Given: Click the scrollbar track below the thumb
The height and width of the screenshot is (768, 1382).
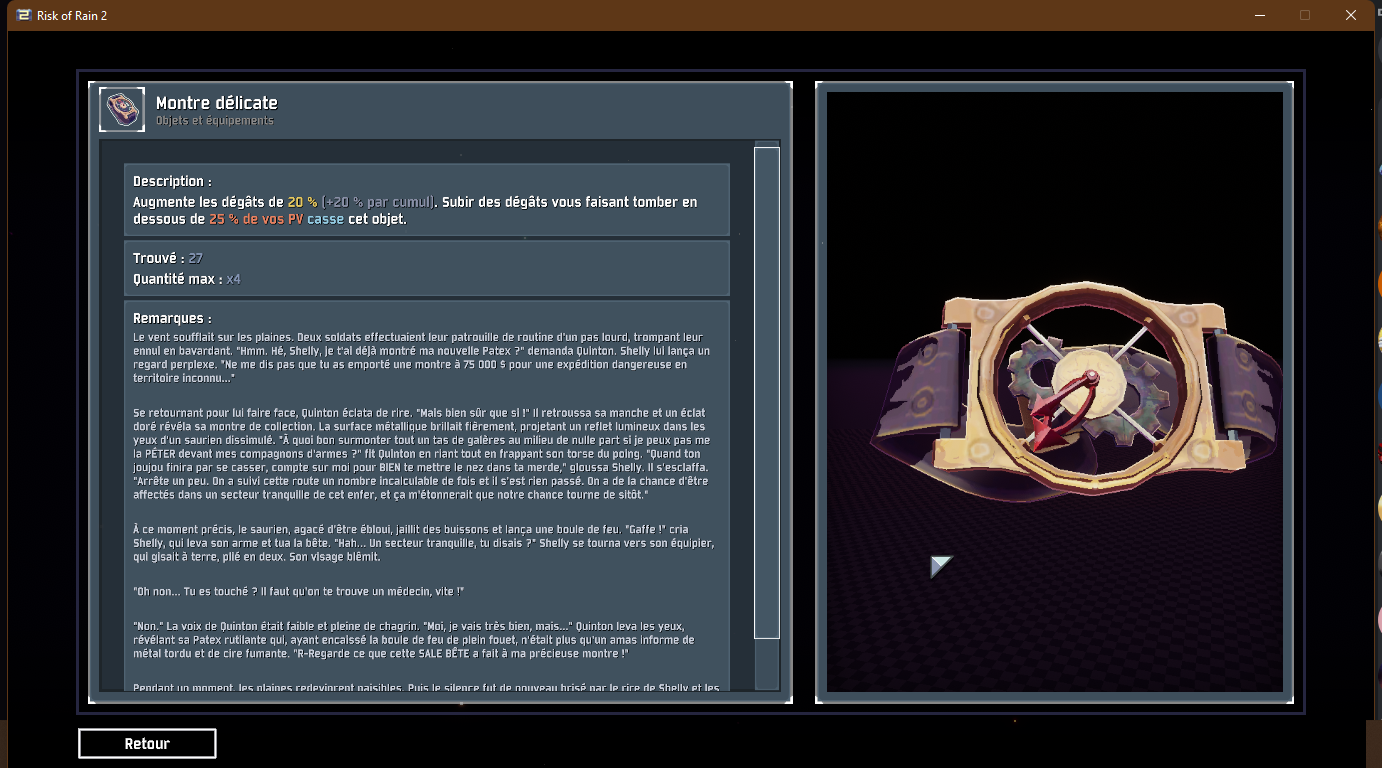Looking at the screenshot, I should pyautogui.click(x=766, y=664).
